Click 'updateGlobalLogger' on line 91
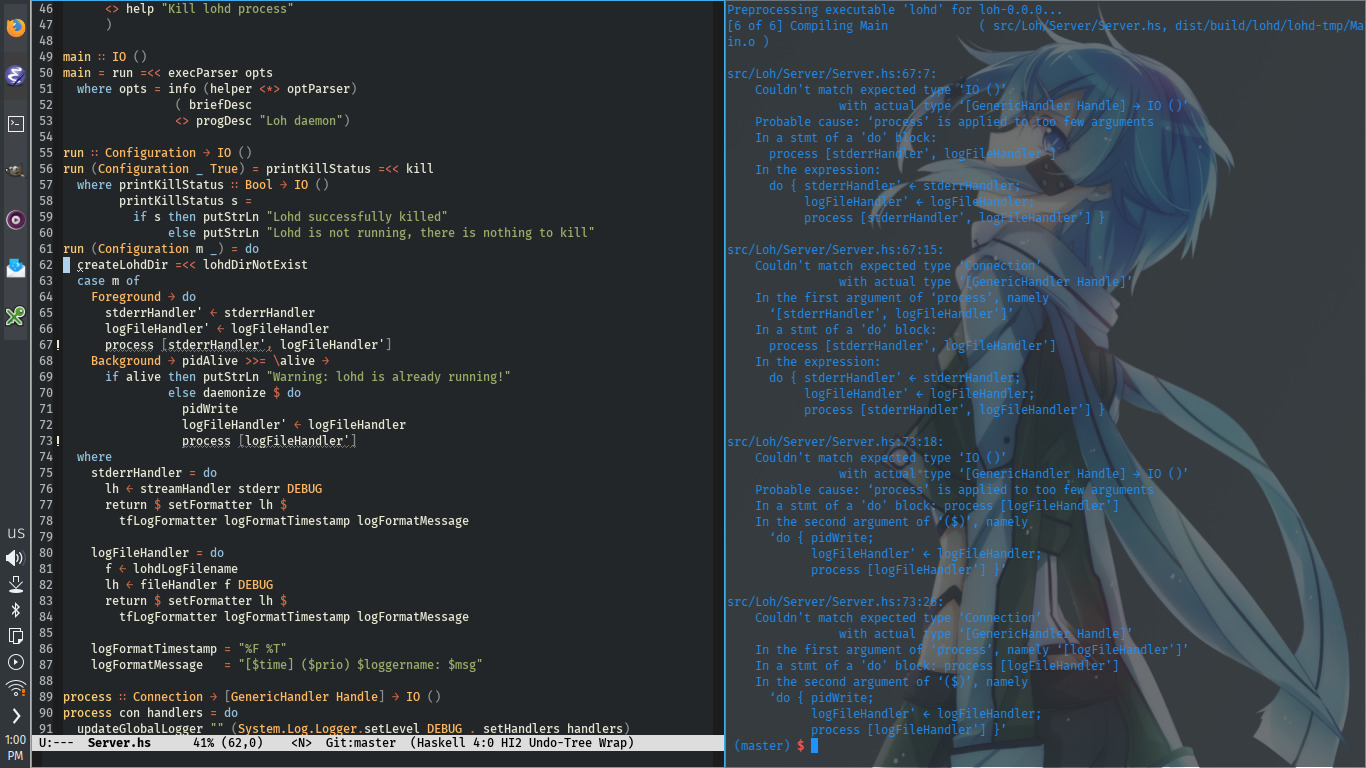This screenshot has height=768, width=1366. click(x=140, y=729)
